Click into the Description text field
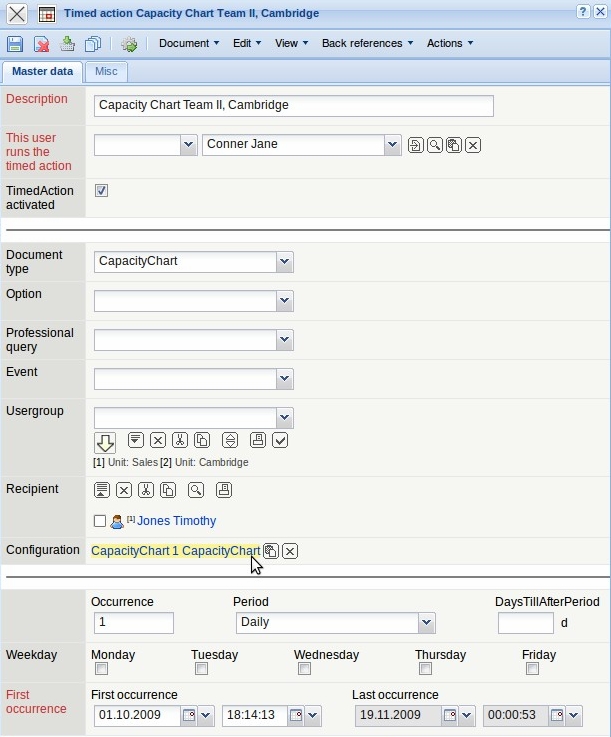The width and height of the screenshot is (611, 737). click(x=293, y=106)
